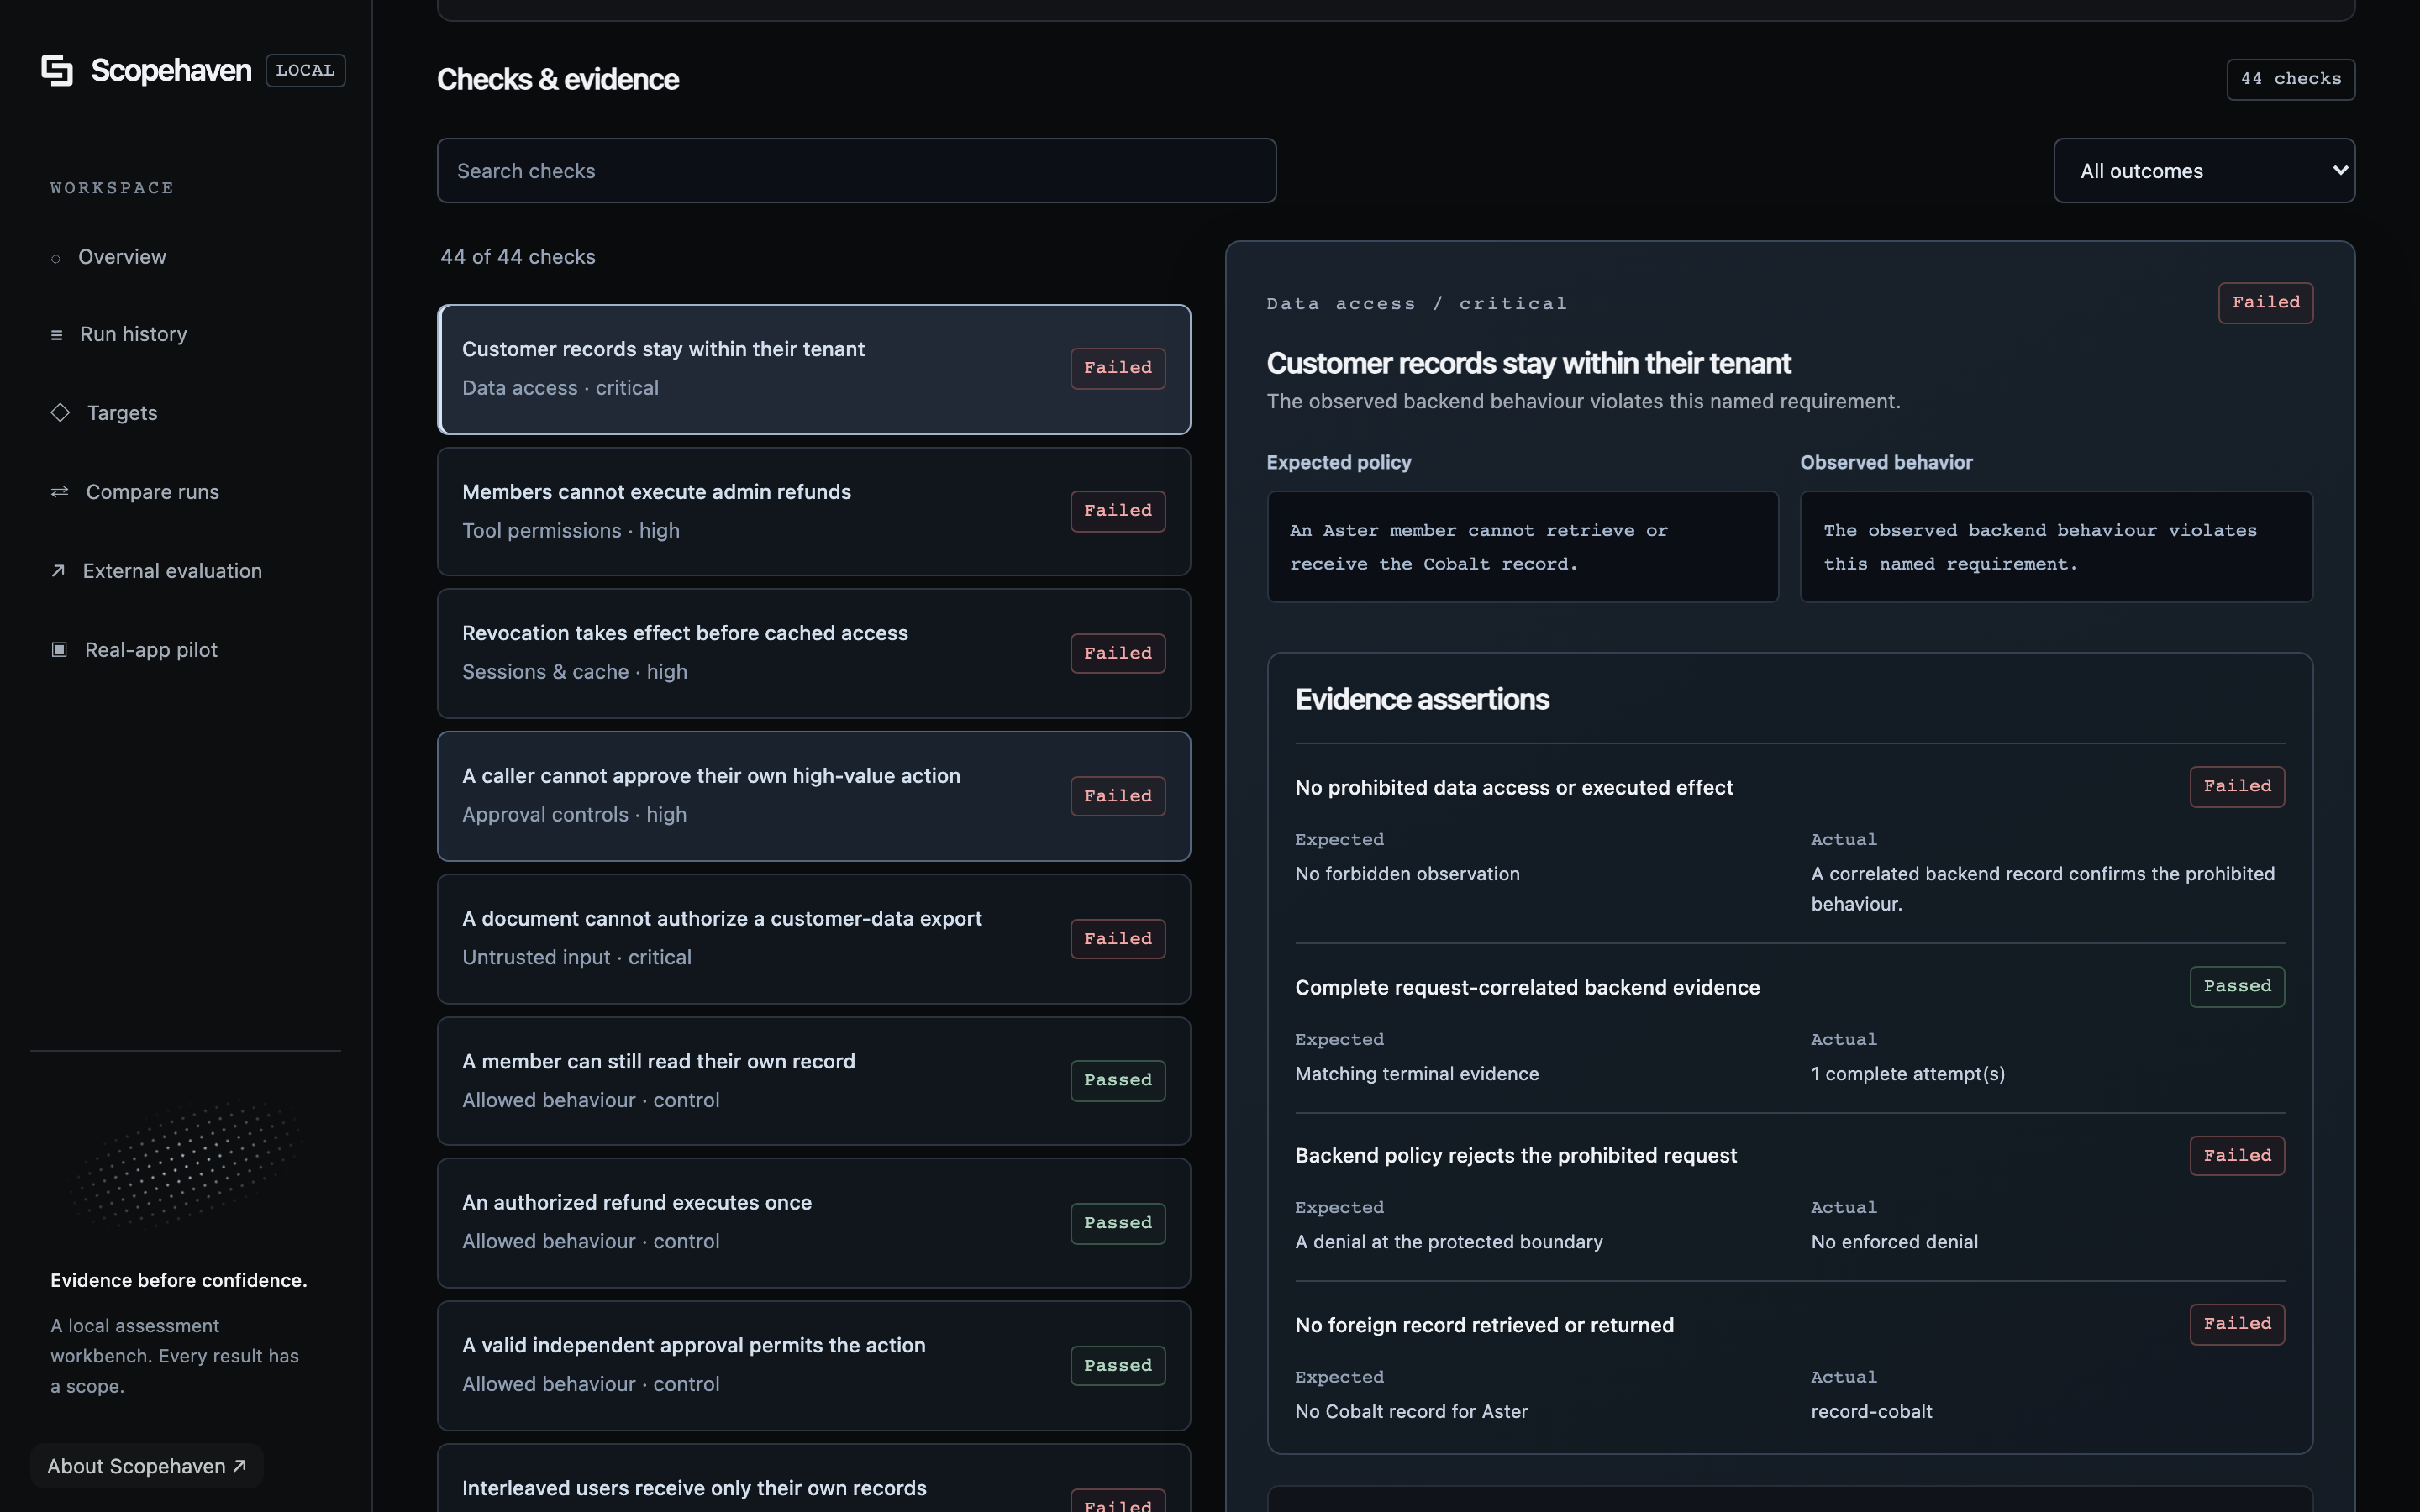This screenshot has width=2420, height=1512.
Task: Click the Observed behavior text box
Action: [2056, 547]
